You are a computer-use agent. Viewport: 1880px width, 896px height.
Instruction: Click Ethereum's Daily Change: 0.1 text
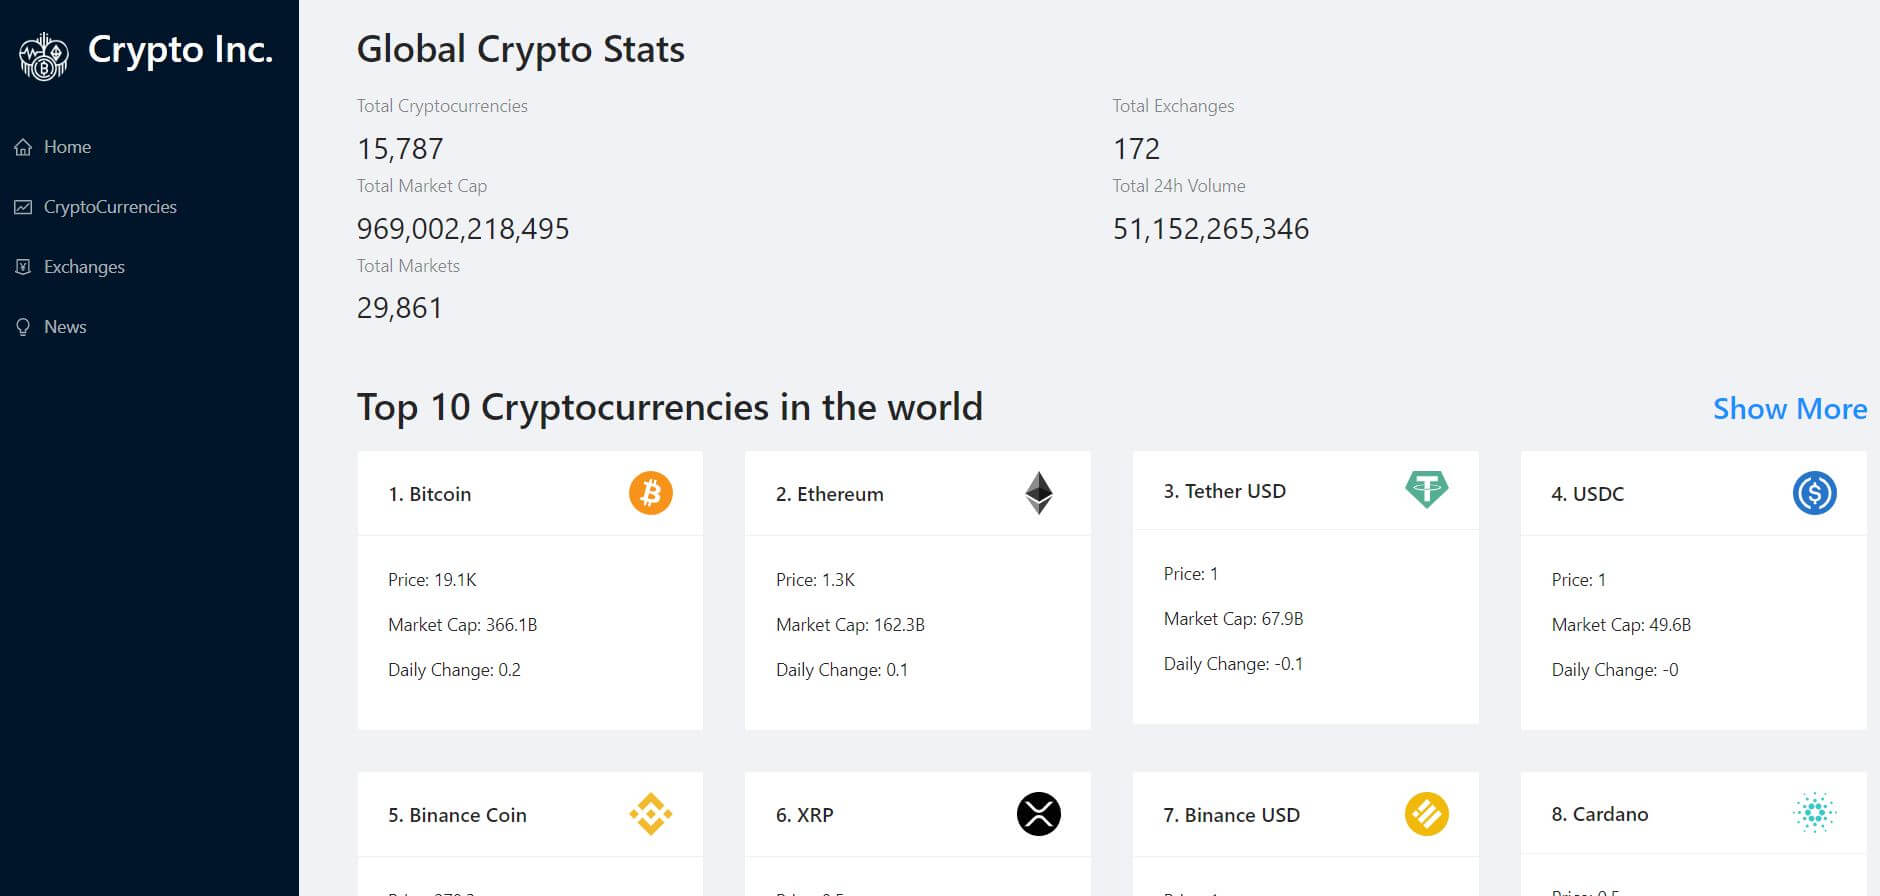coord(842,670)
